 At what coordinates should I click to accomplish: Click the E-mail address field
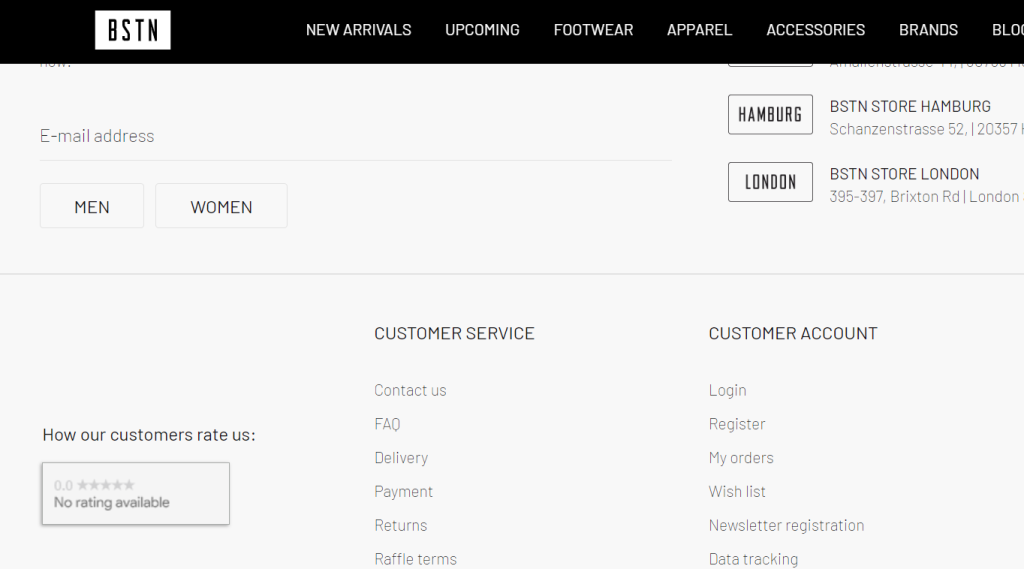(355, 136)
